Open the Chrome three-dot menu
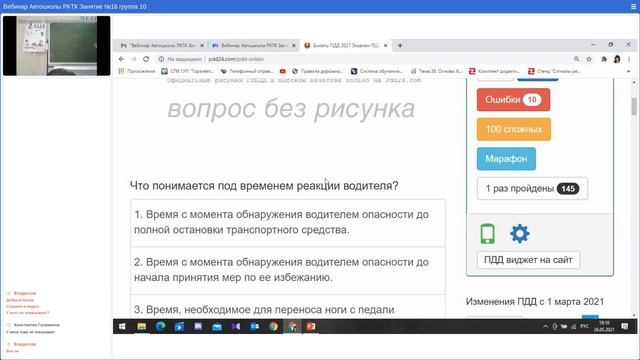 (629, 59)
